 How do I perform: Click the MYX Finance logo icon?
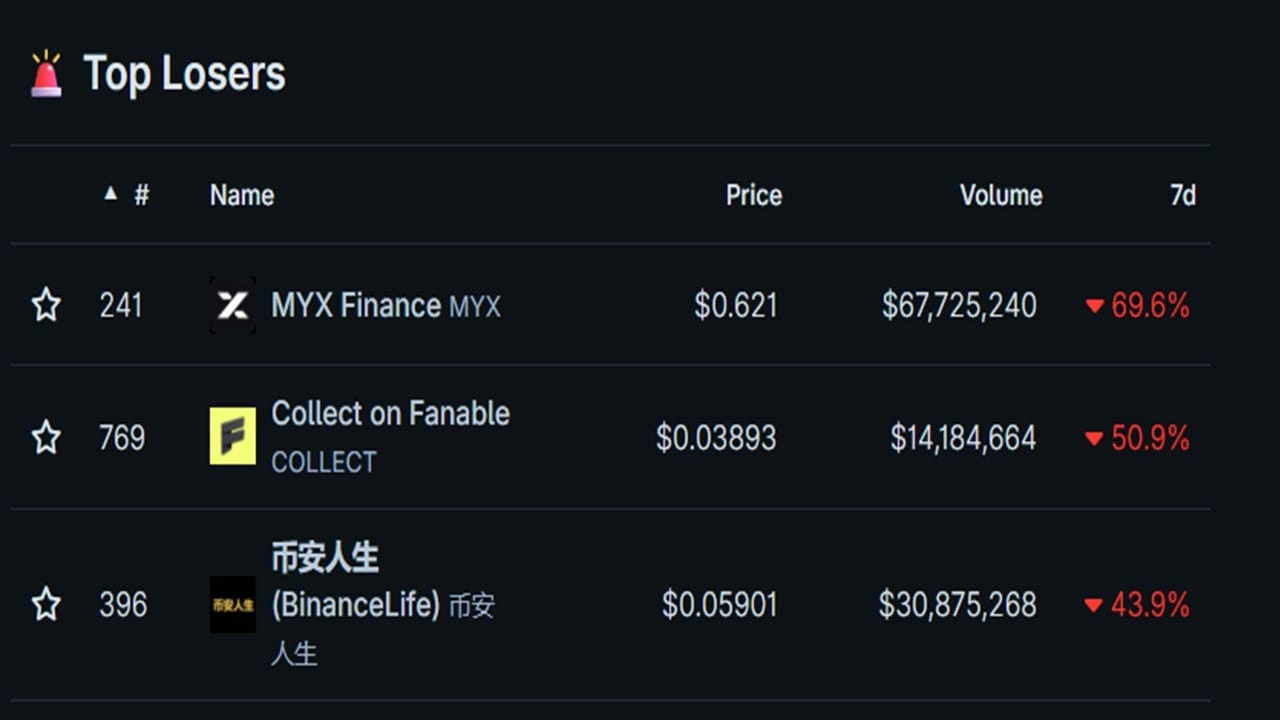coord(232,305)
